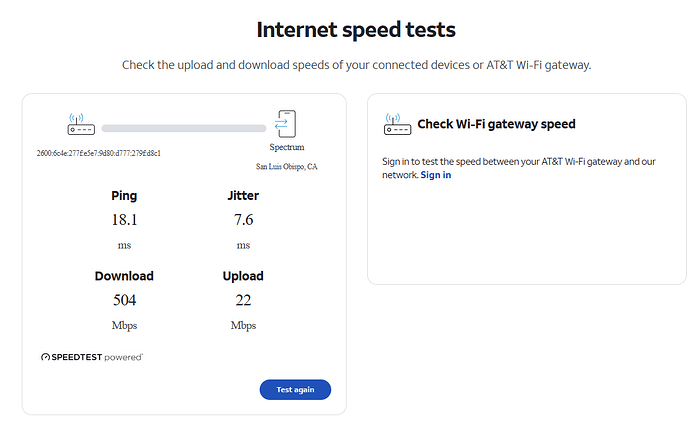This screenshot has width=690, height=428.
Task: Click the router icon above the IP address
Action: (81, 124)
